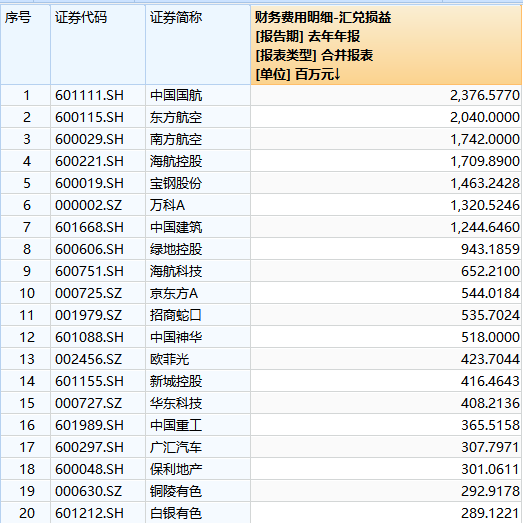Image resolution: width=523 pixels, height=523 pixels.
Task: Select stock code 001979.SZ
Action: point(88,316)
